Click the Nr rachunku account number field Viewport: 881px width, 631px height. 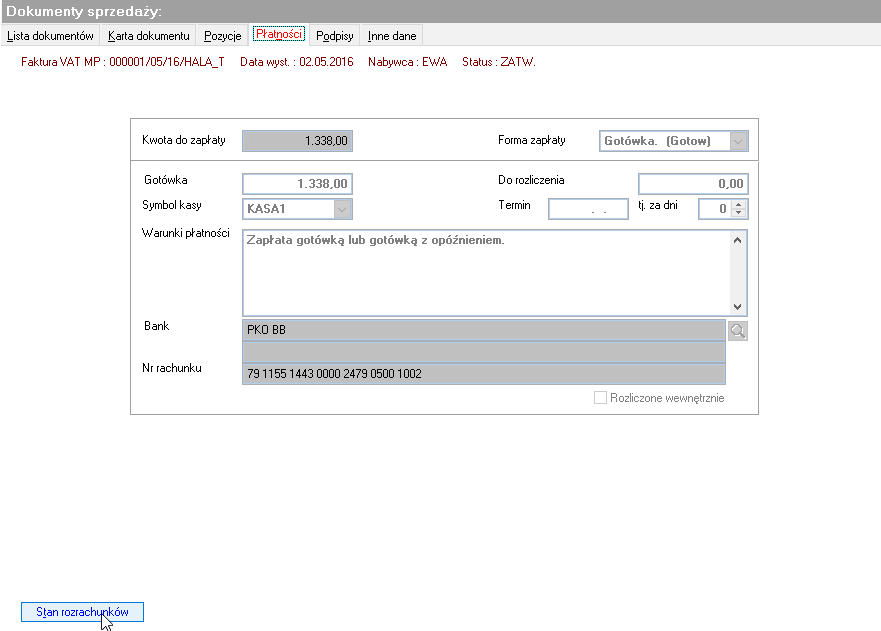tap(484, 374)
